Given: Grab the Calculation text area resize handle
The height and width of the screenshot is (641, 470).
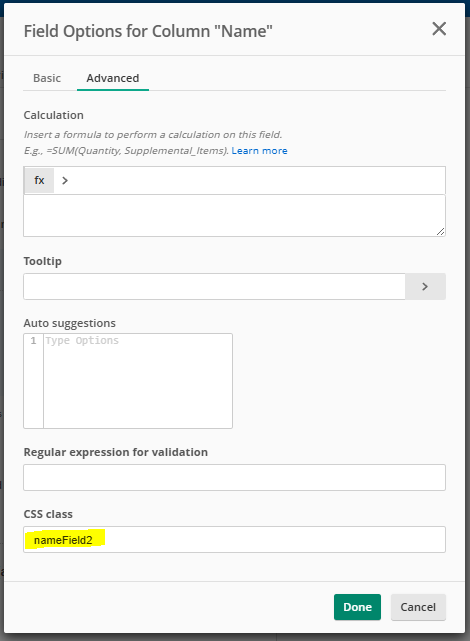Looking at the screenshot, I should 440,232.
